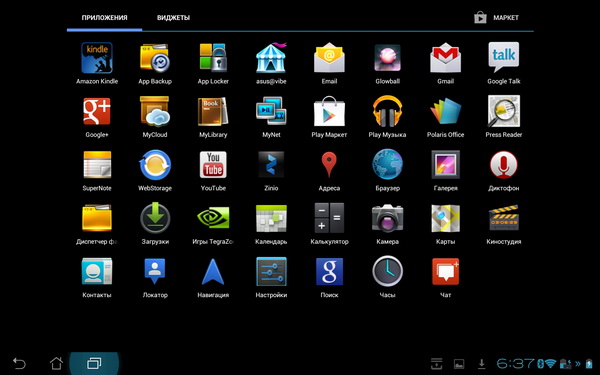This screenshot has height=375, width=600.
Task: Open the Маркет shop link
Action: 496,18
